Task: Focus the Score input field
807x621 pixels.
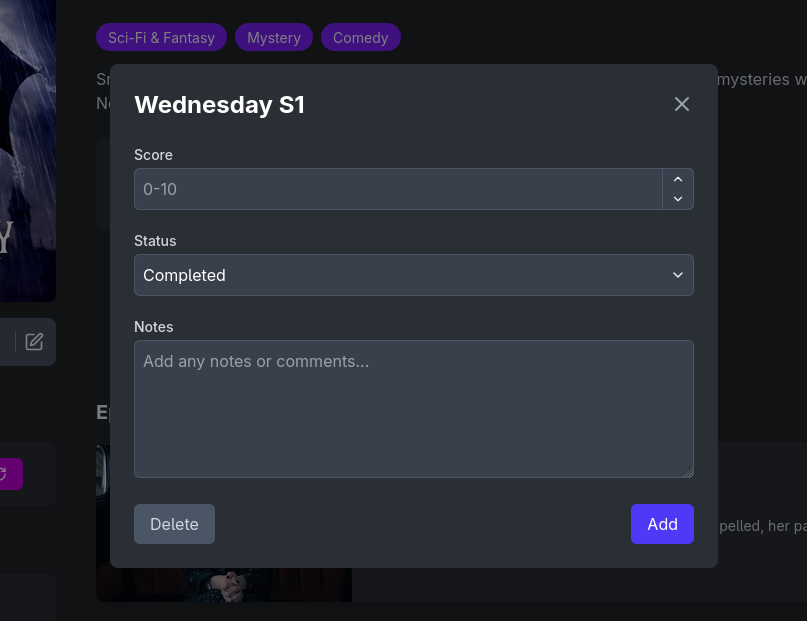Action: coord(398,189)
